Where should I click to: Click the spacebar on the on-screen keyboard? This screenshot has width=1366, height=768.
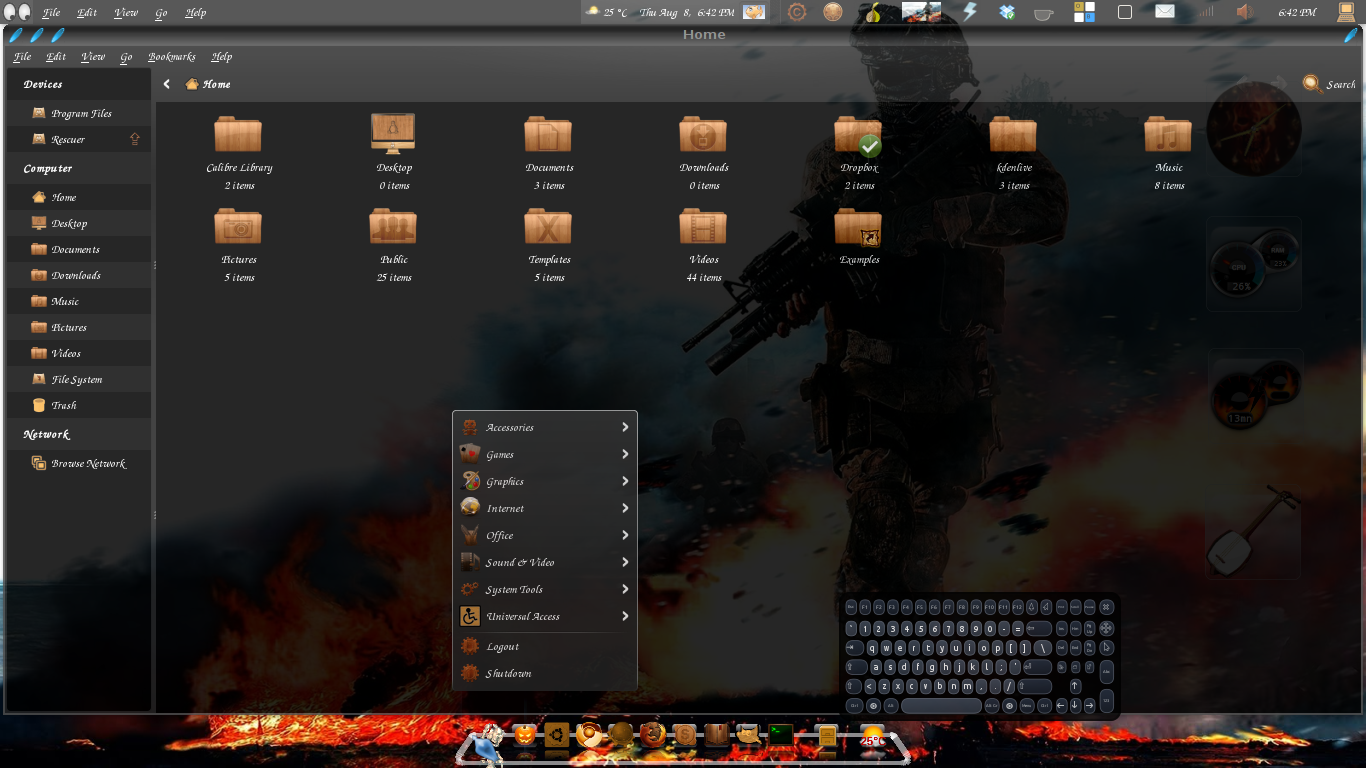(x=941, y=705)
